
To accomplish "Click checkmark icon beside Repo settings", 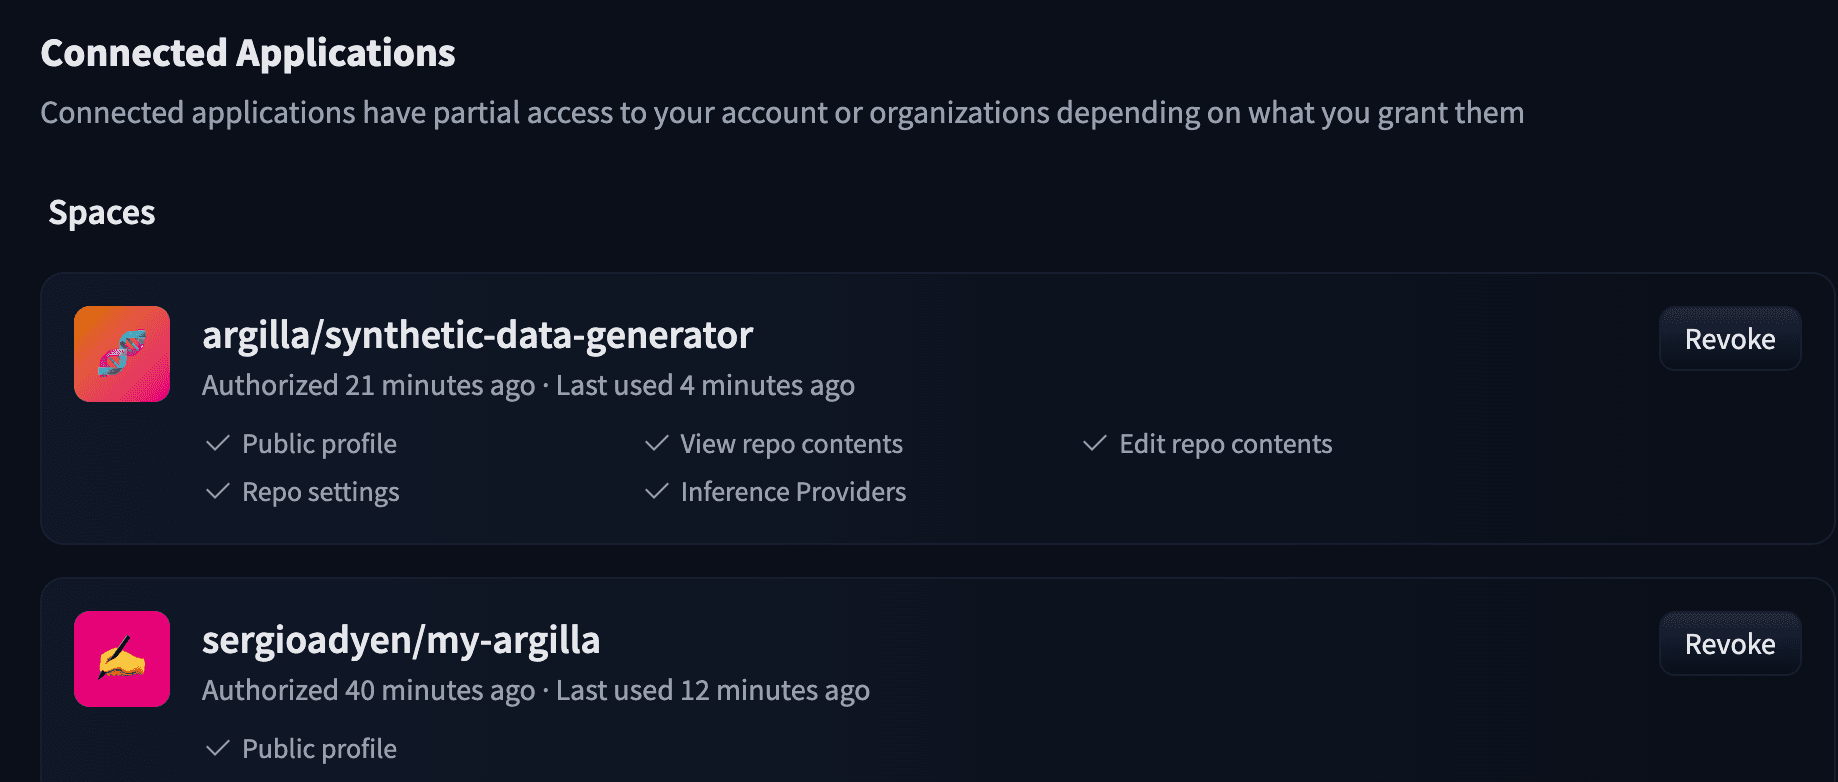I will click(218, 491).
